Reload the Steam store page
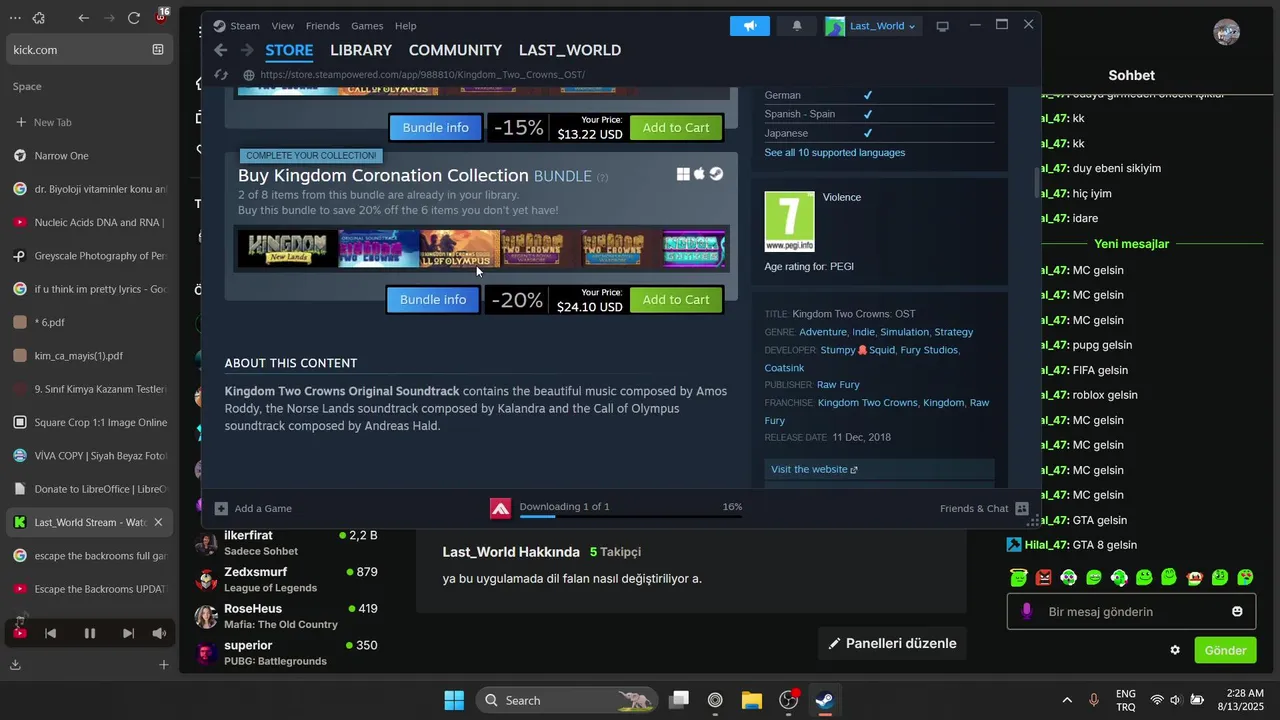This screenshot has width=1280, height=720. coord(221,75)
